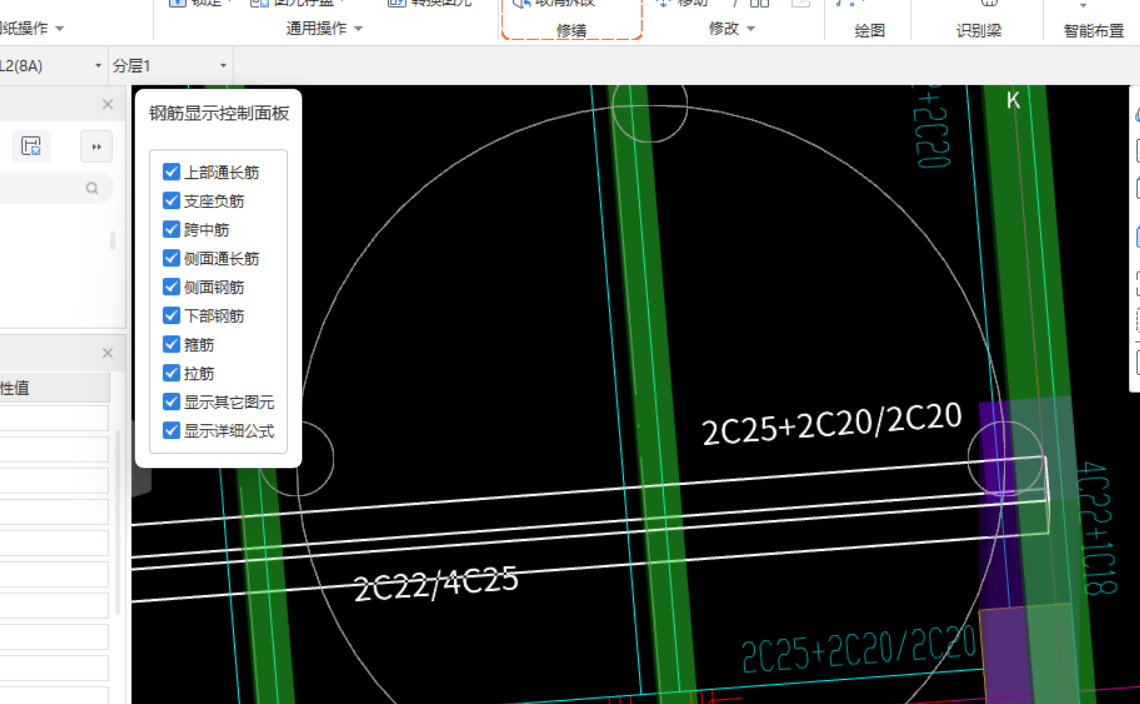The width and height of the screenshot is (1140, 704).
Task: Uncheck 显示其它图元 option
Action: point(172,401)
